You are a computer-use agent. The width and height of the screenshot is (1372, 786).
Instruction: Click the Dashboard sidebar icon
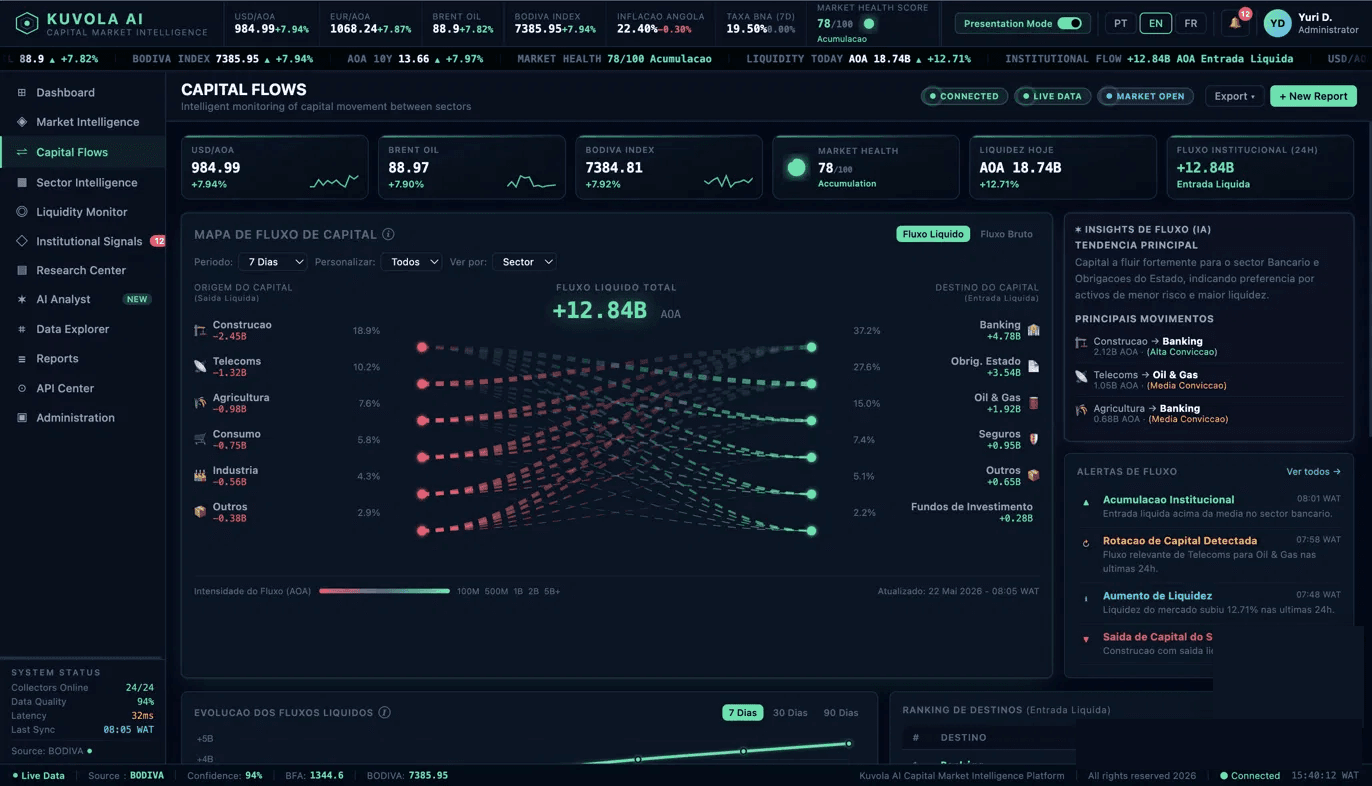click(x=22, y=92)
